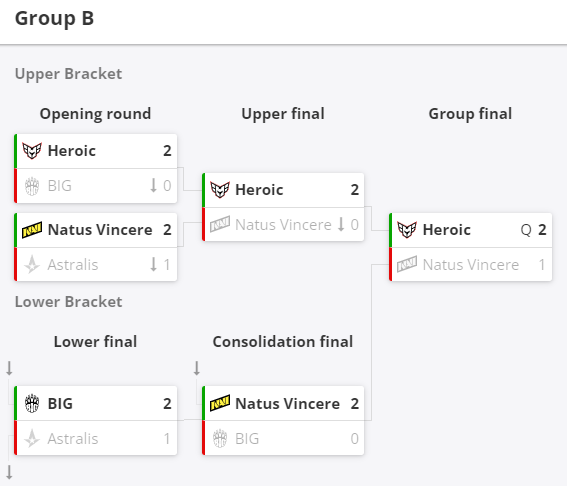Click the greyed BIG logo in the opening round

click(x=32, y=186)
